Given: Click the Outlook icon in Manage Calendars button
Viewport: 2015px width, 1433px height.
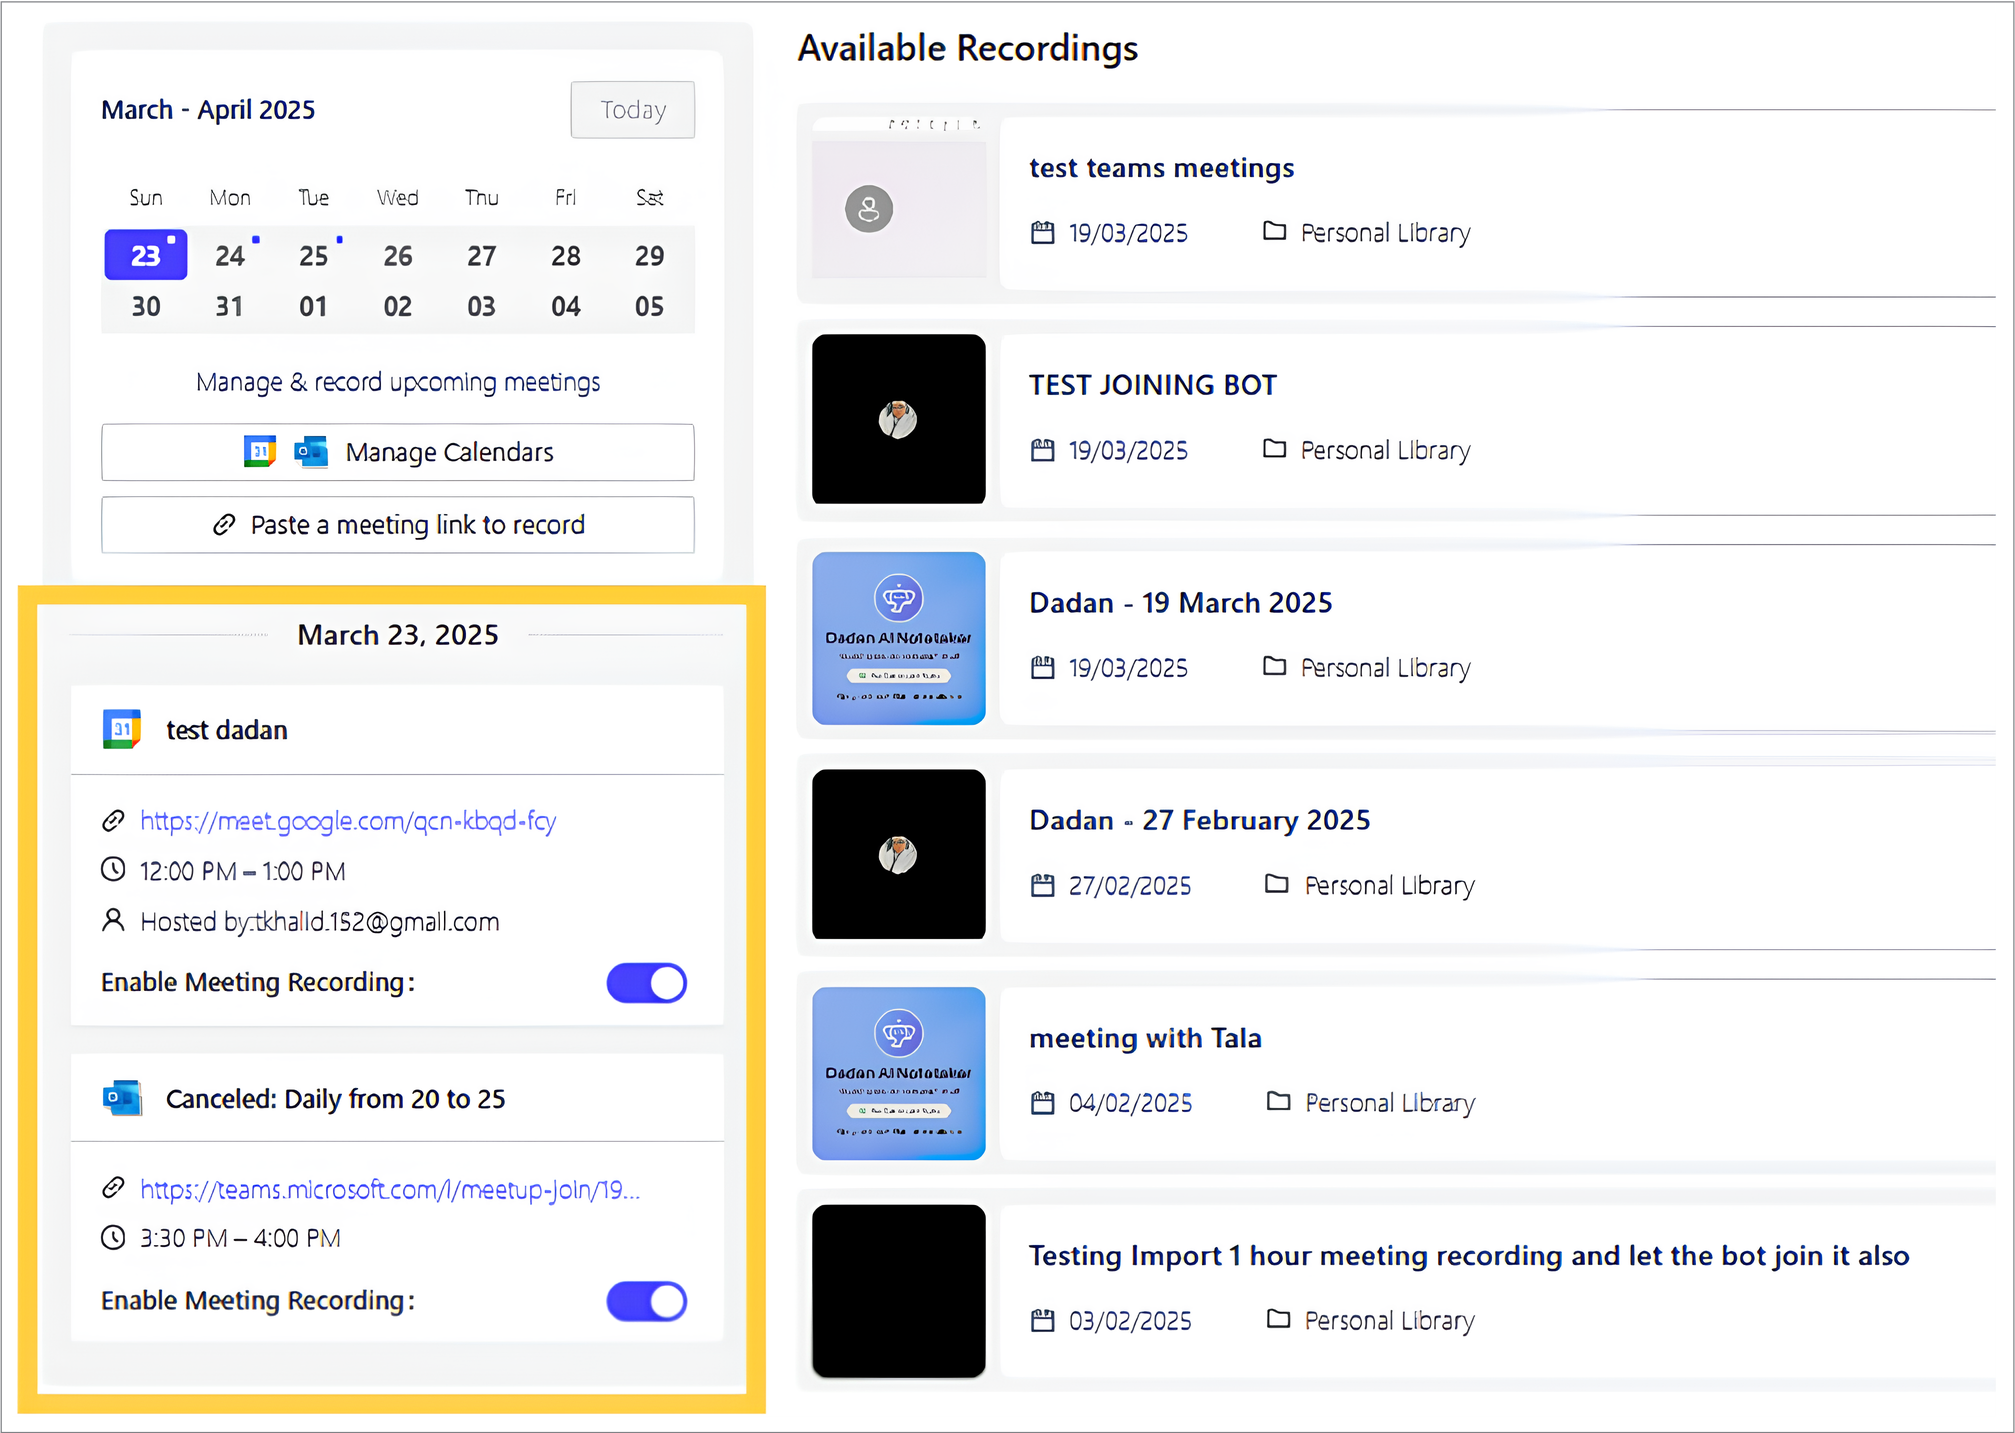Looking at the screenshot, I should point(311,452).
